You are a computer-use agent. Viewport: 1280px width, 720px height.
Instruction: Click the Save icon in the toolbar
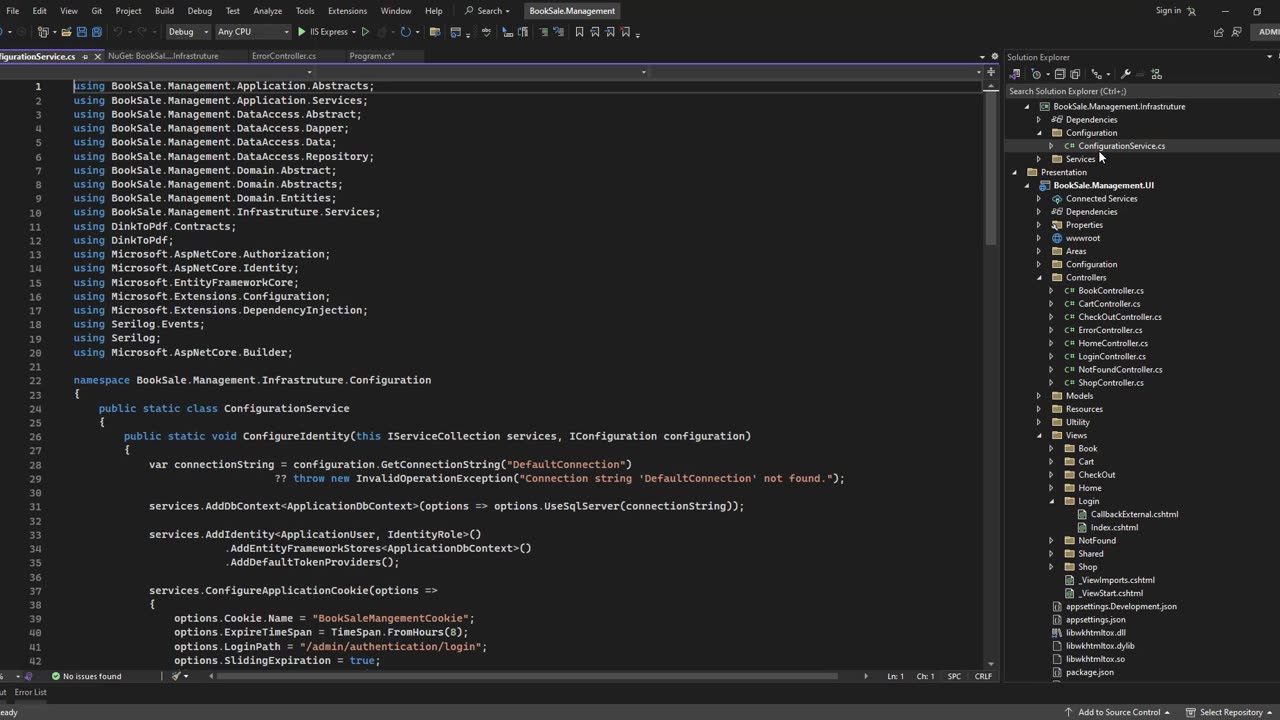(82, 32)
